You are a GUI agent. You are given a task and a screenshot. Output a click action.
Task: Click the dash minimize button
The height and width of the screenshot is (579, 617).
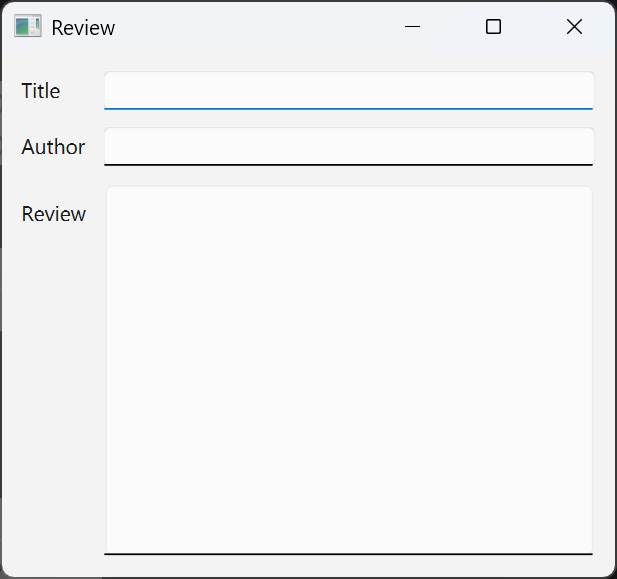point(412,27)
